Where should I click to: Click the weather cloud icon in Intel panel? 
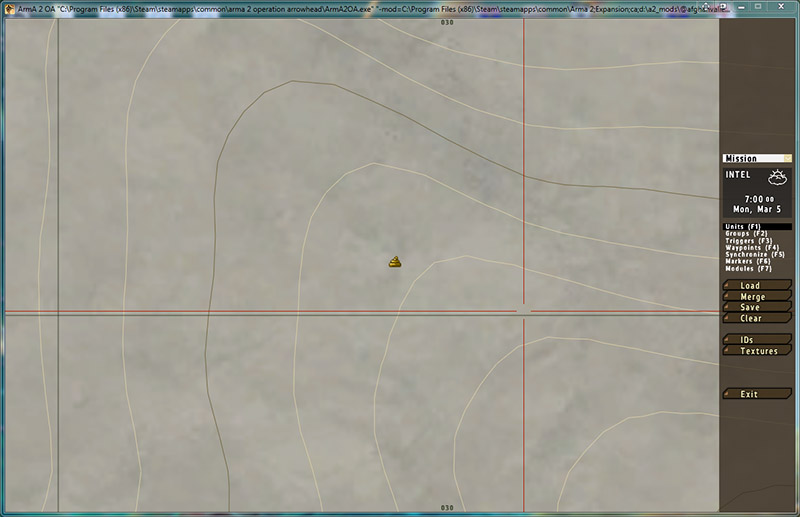click(x=777, y=178)
